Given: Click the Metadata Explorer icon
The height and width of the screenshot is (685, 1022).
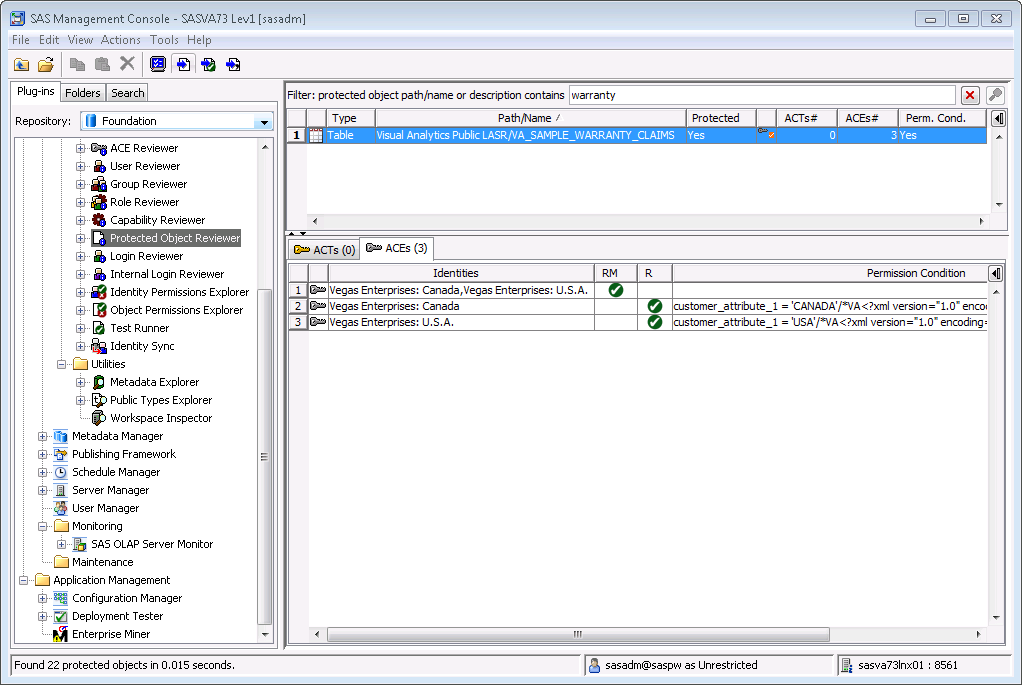Looking at the screenshot, I should (x=99, y=382).
